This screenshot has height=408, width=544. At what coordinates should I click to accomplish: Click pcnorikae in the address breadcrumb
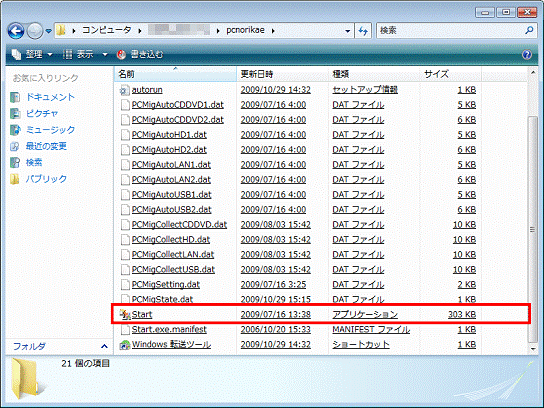(245, 31)
